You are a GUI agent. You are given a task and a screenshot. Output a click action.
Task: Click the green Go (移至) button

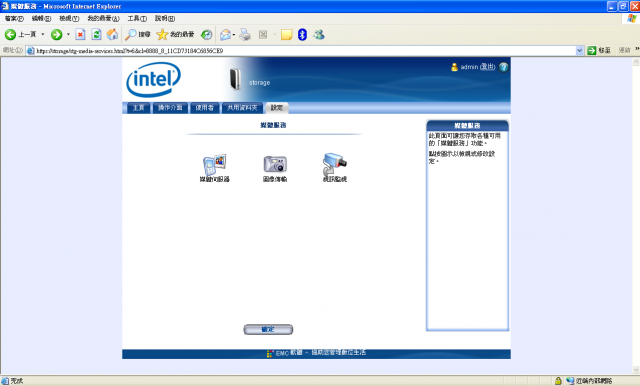click(x=599, y=50)
